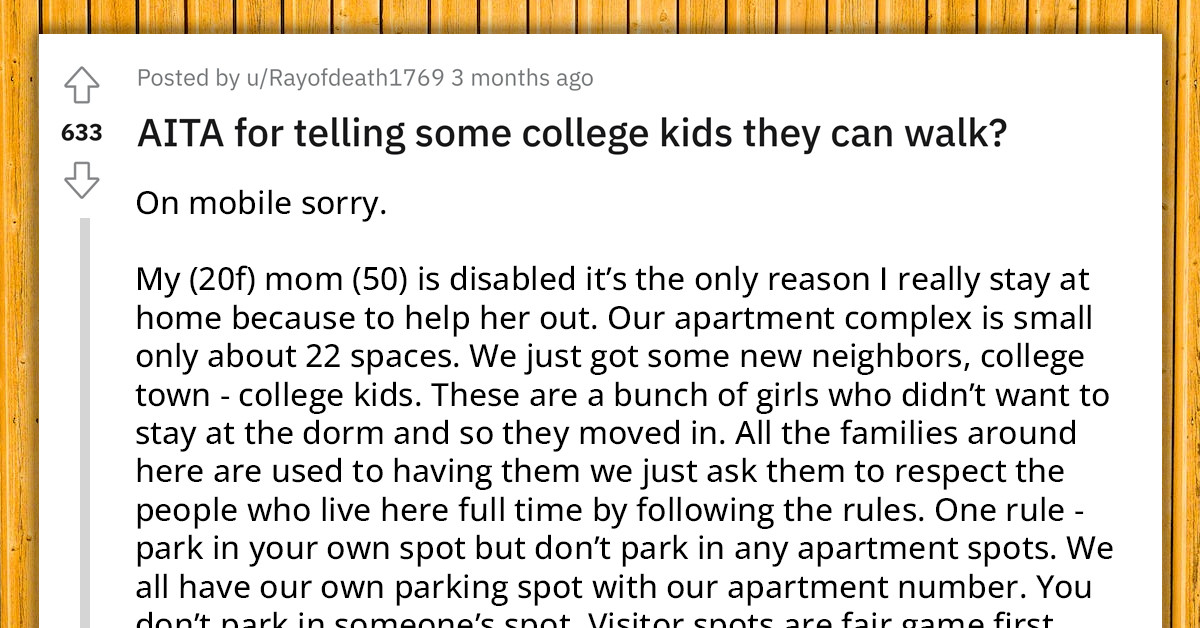
Task: Toggle the vote state via the up arrow
Action: coord(82,85)
